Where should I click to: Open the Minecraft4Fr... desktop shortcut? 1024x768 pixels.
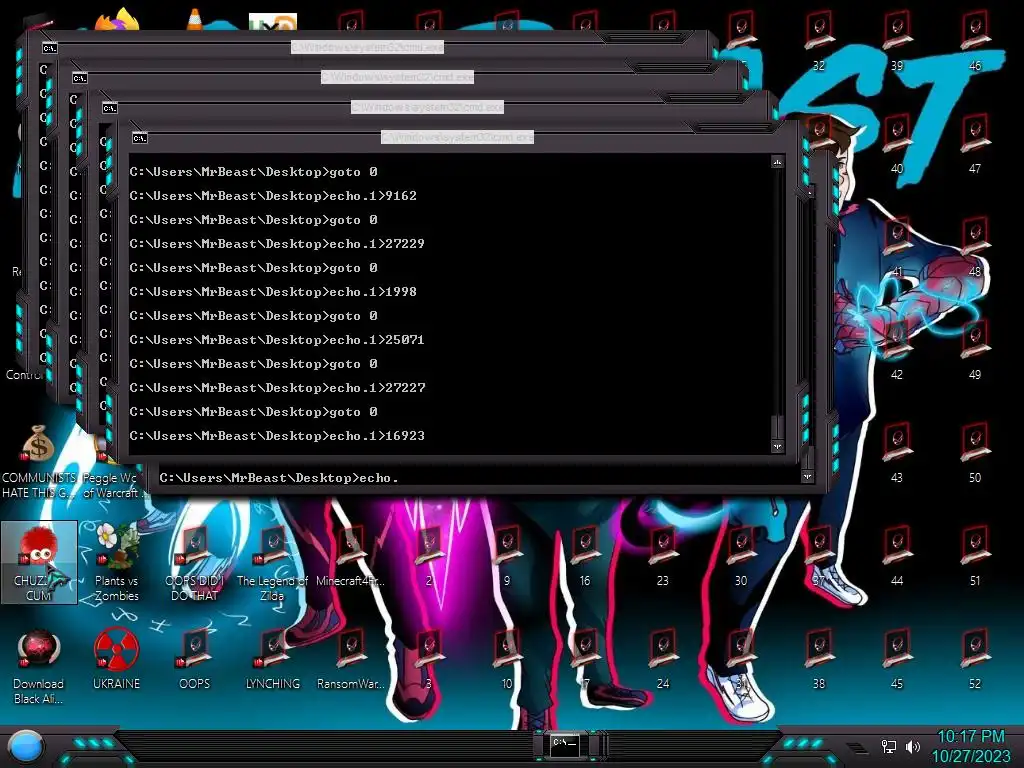pos(351,556)
